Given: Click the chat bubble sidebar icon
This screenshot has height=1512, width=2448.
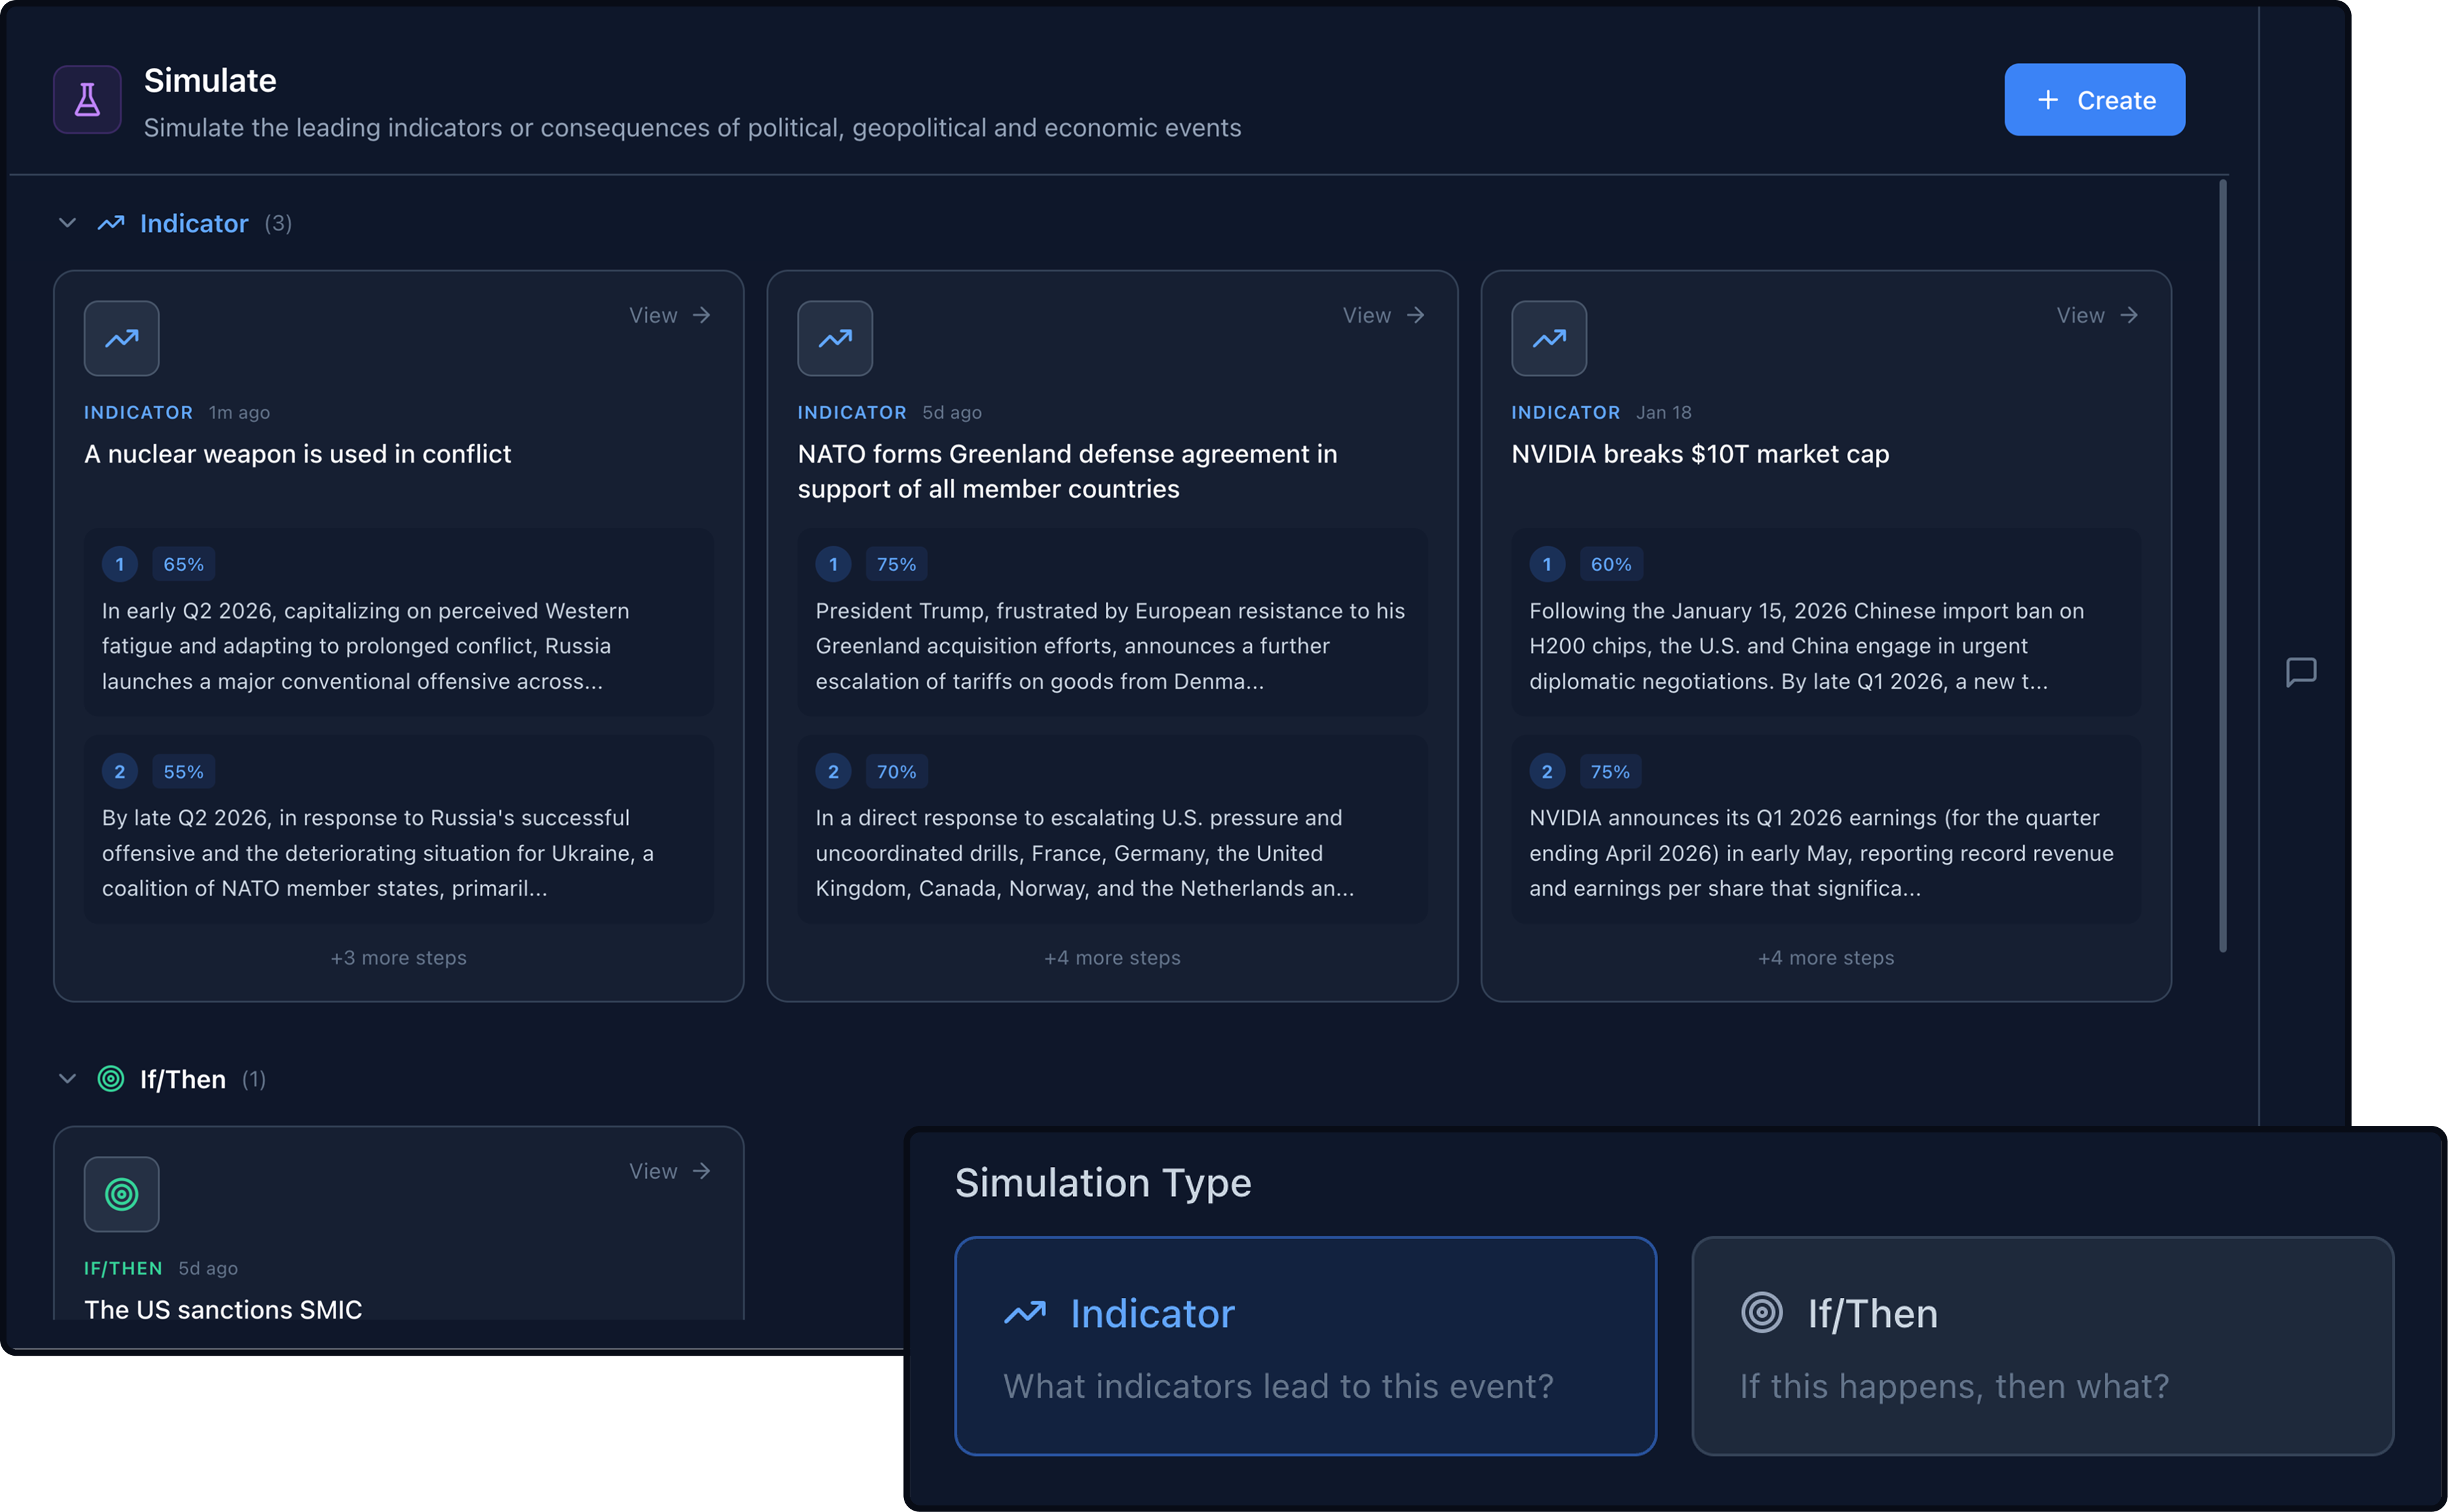Looking at the screenshot, I should (2301, 672).
